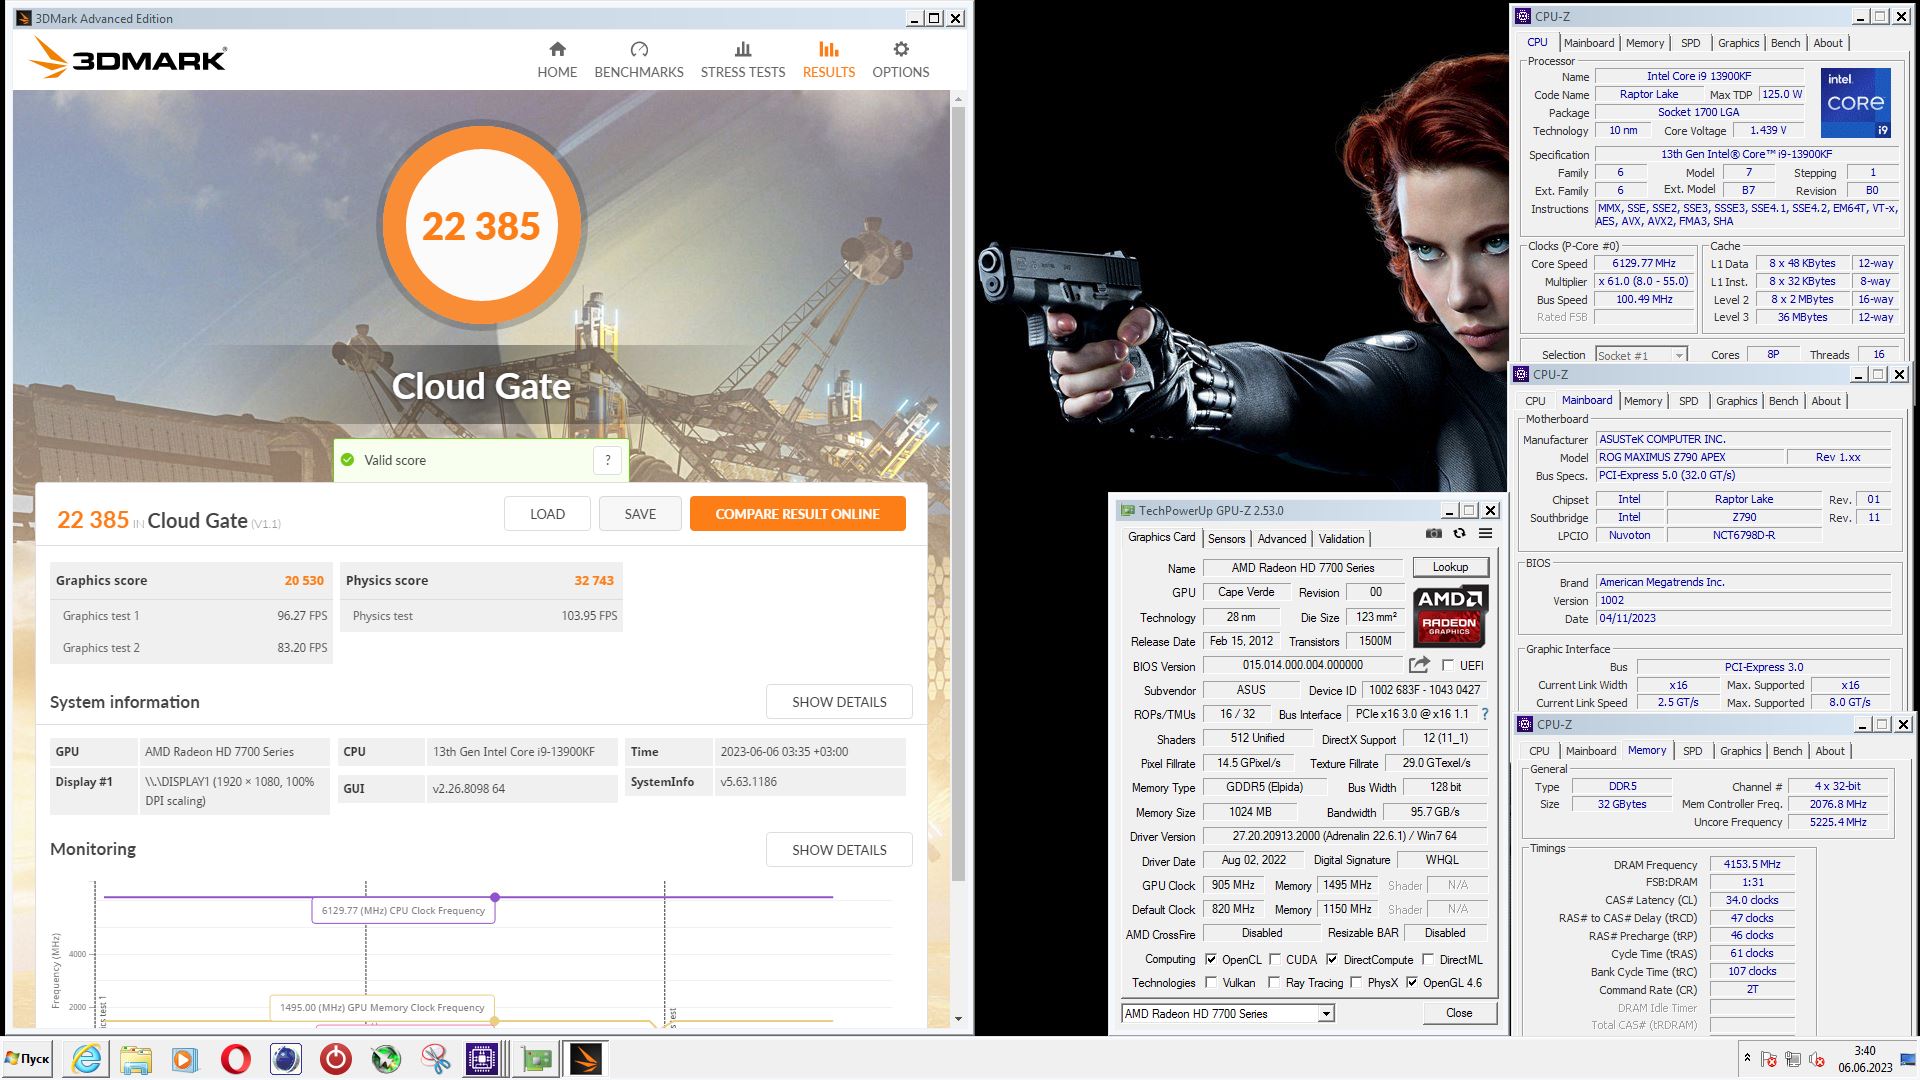This screenshot has width=1920, height=1080.
Task: Select the Graphics tab in the Memory CPU-Z window
Action: [1740, 751]
